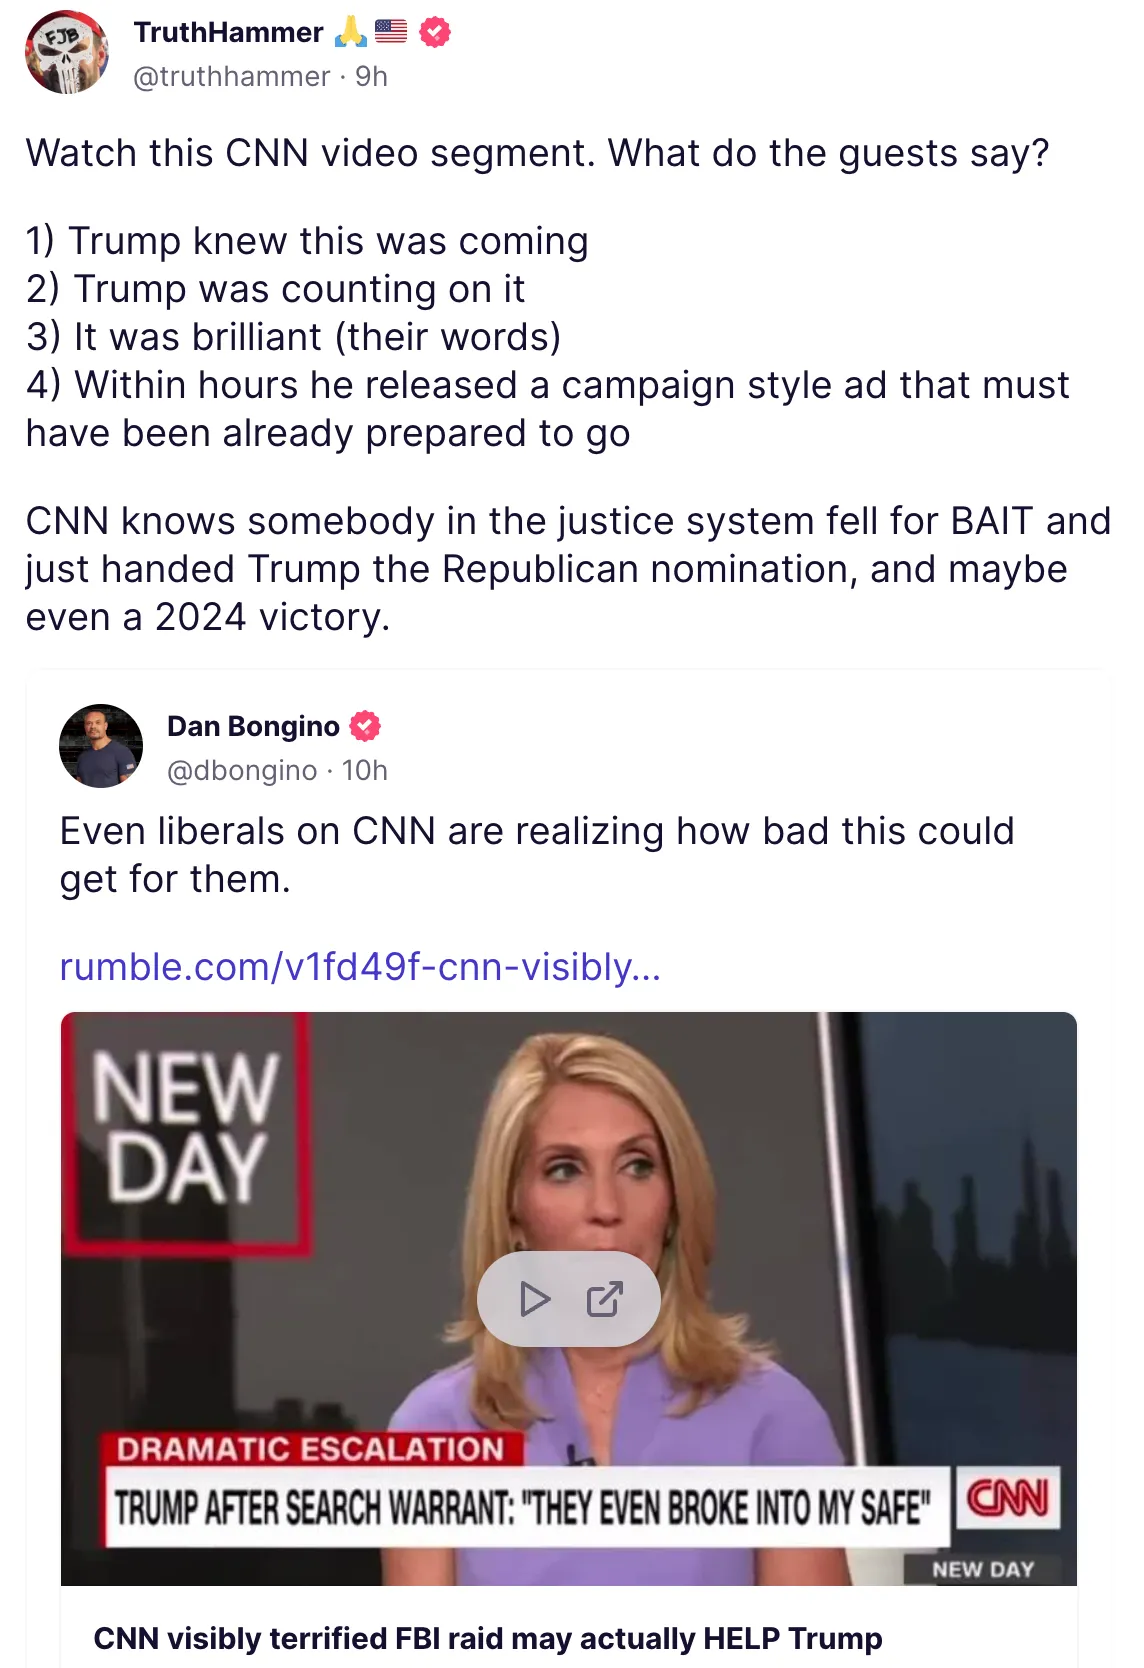1144x1668 pixels.
Task: Click TruthHammer's red verified badge
Action: 434,32
